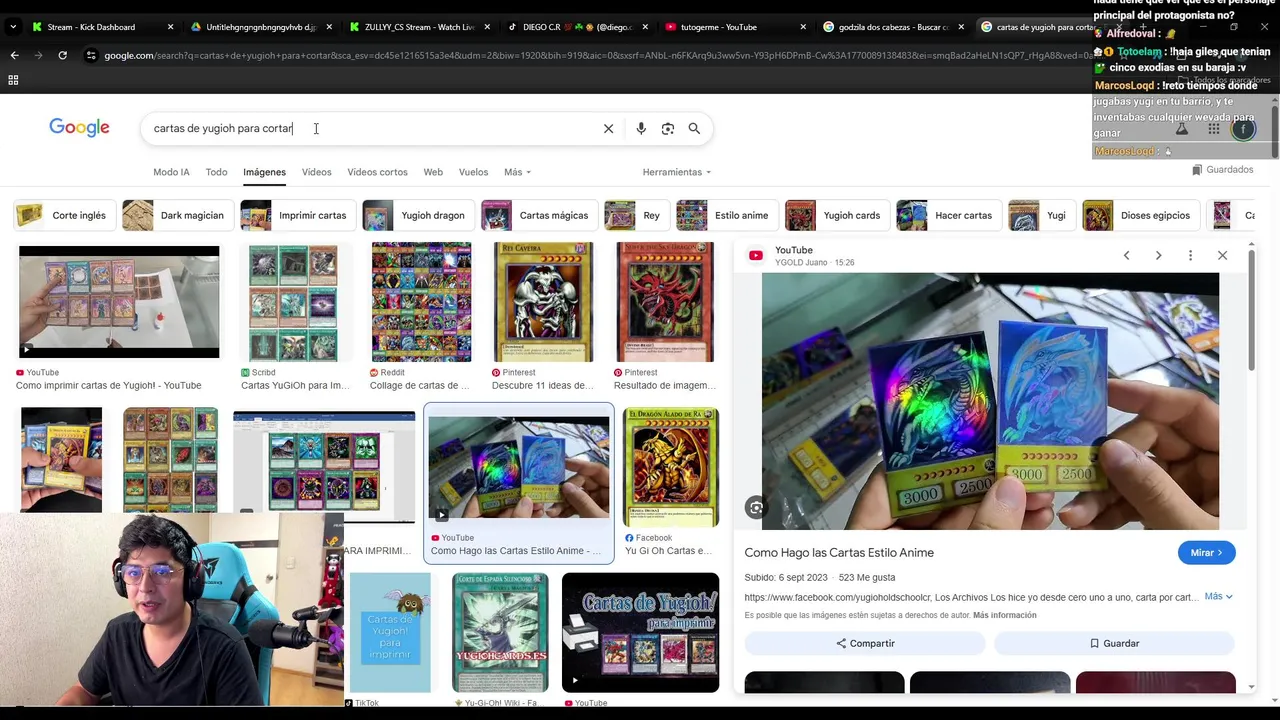The height and width of the screenshot is (720, 1280).
Task: Switch to Stream - Kick Dashboard tab
Action: click(x=98, y=27)
